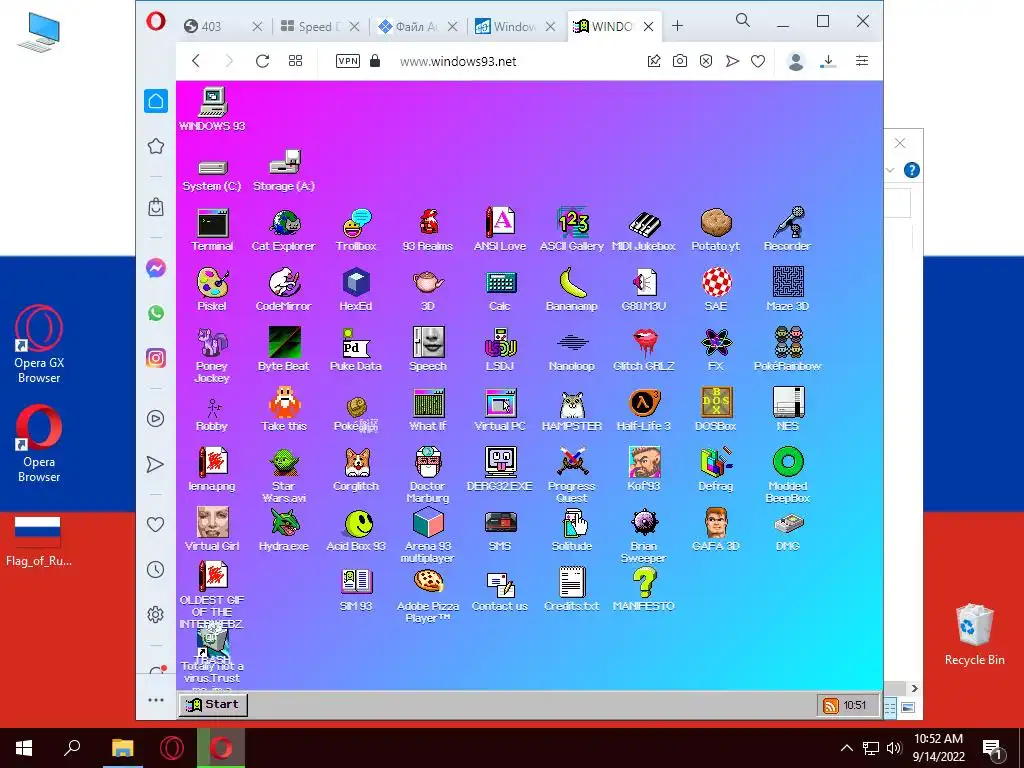Launch Star Wars.avi Yoda icon
Viewport: 1024px width, 768px height.
[284, 464]
